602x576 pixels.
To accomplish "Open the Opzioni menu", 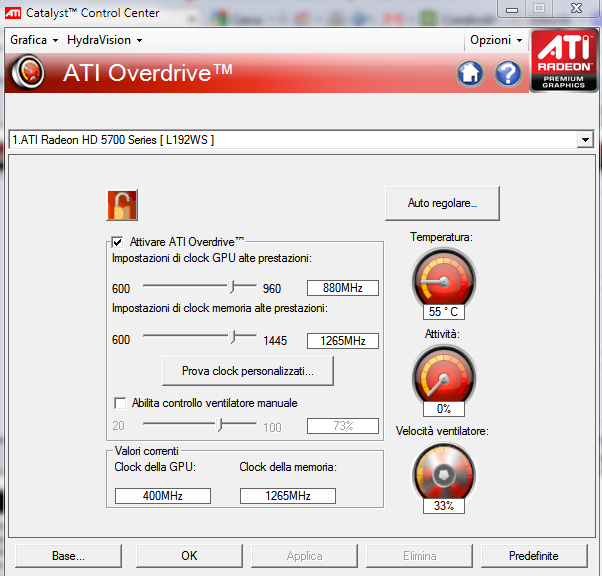I will coord(496,40).
